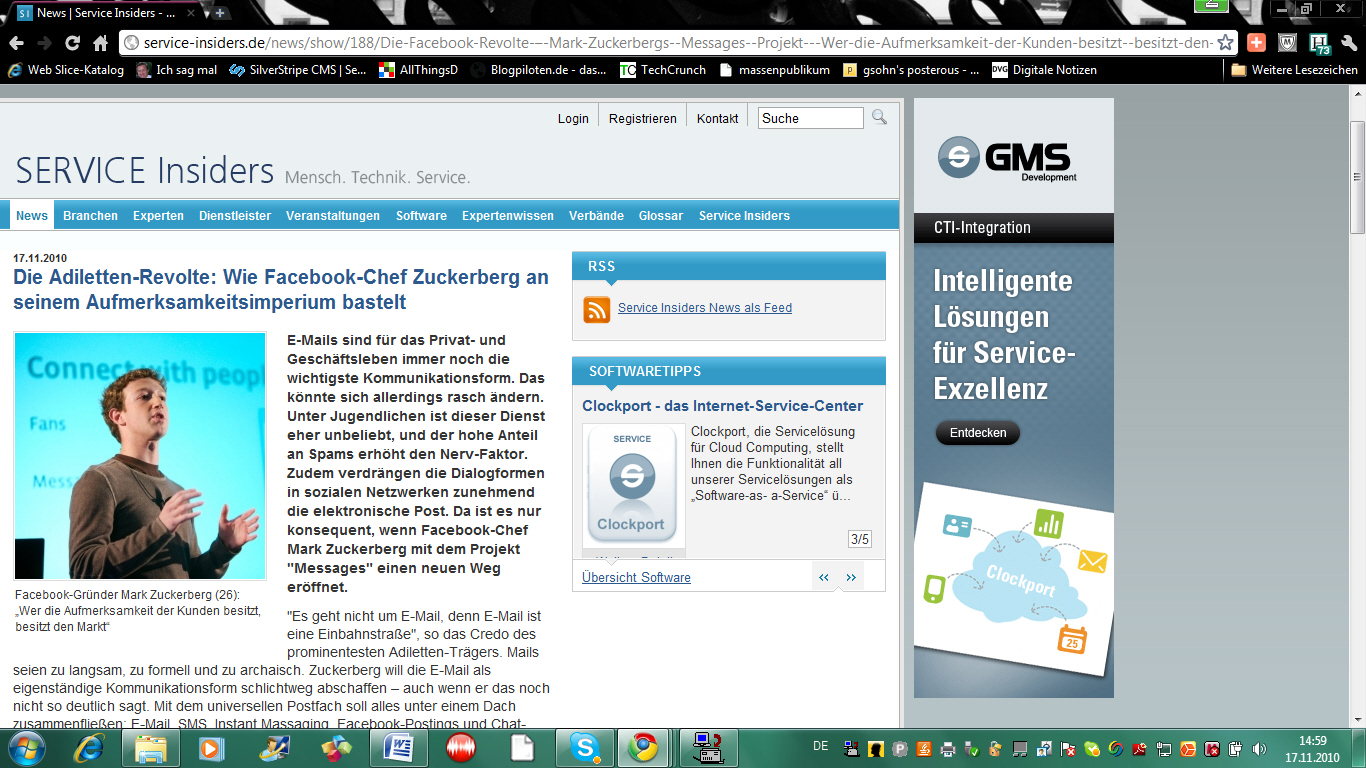The height and width of the screenshot is (768, 1366).
Task: Click the browser reload button
Action: pyautogui.click(x=72, y=43)
